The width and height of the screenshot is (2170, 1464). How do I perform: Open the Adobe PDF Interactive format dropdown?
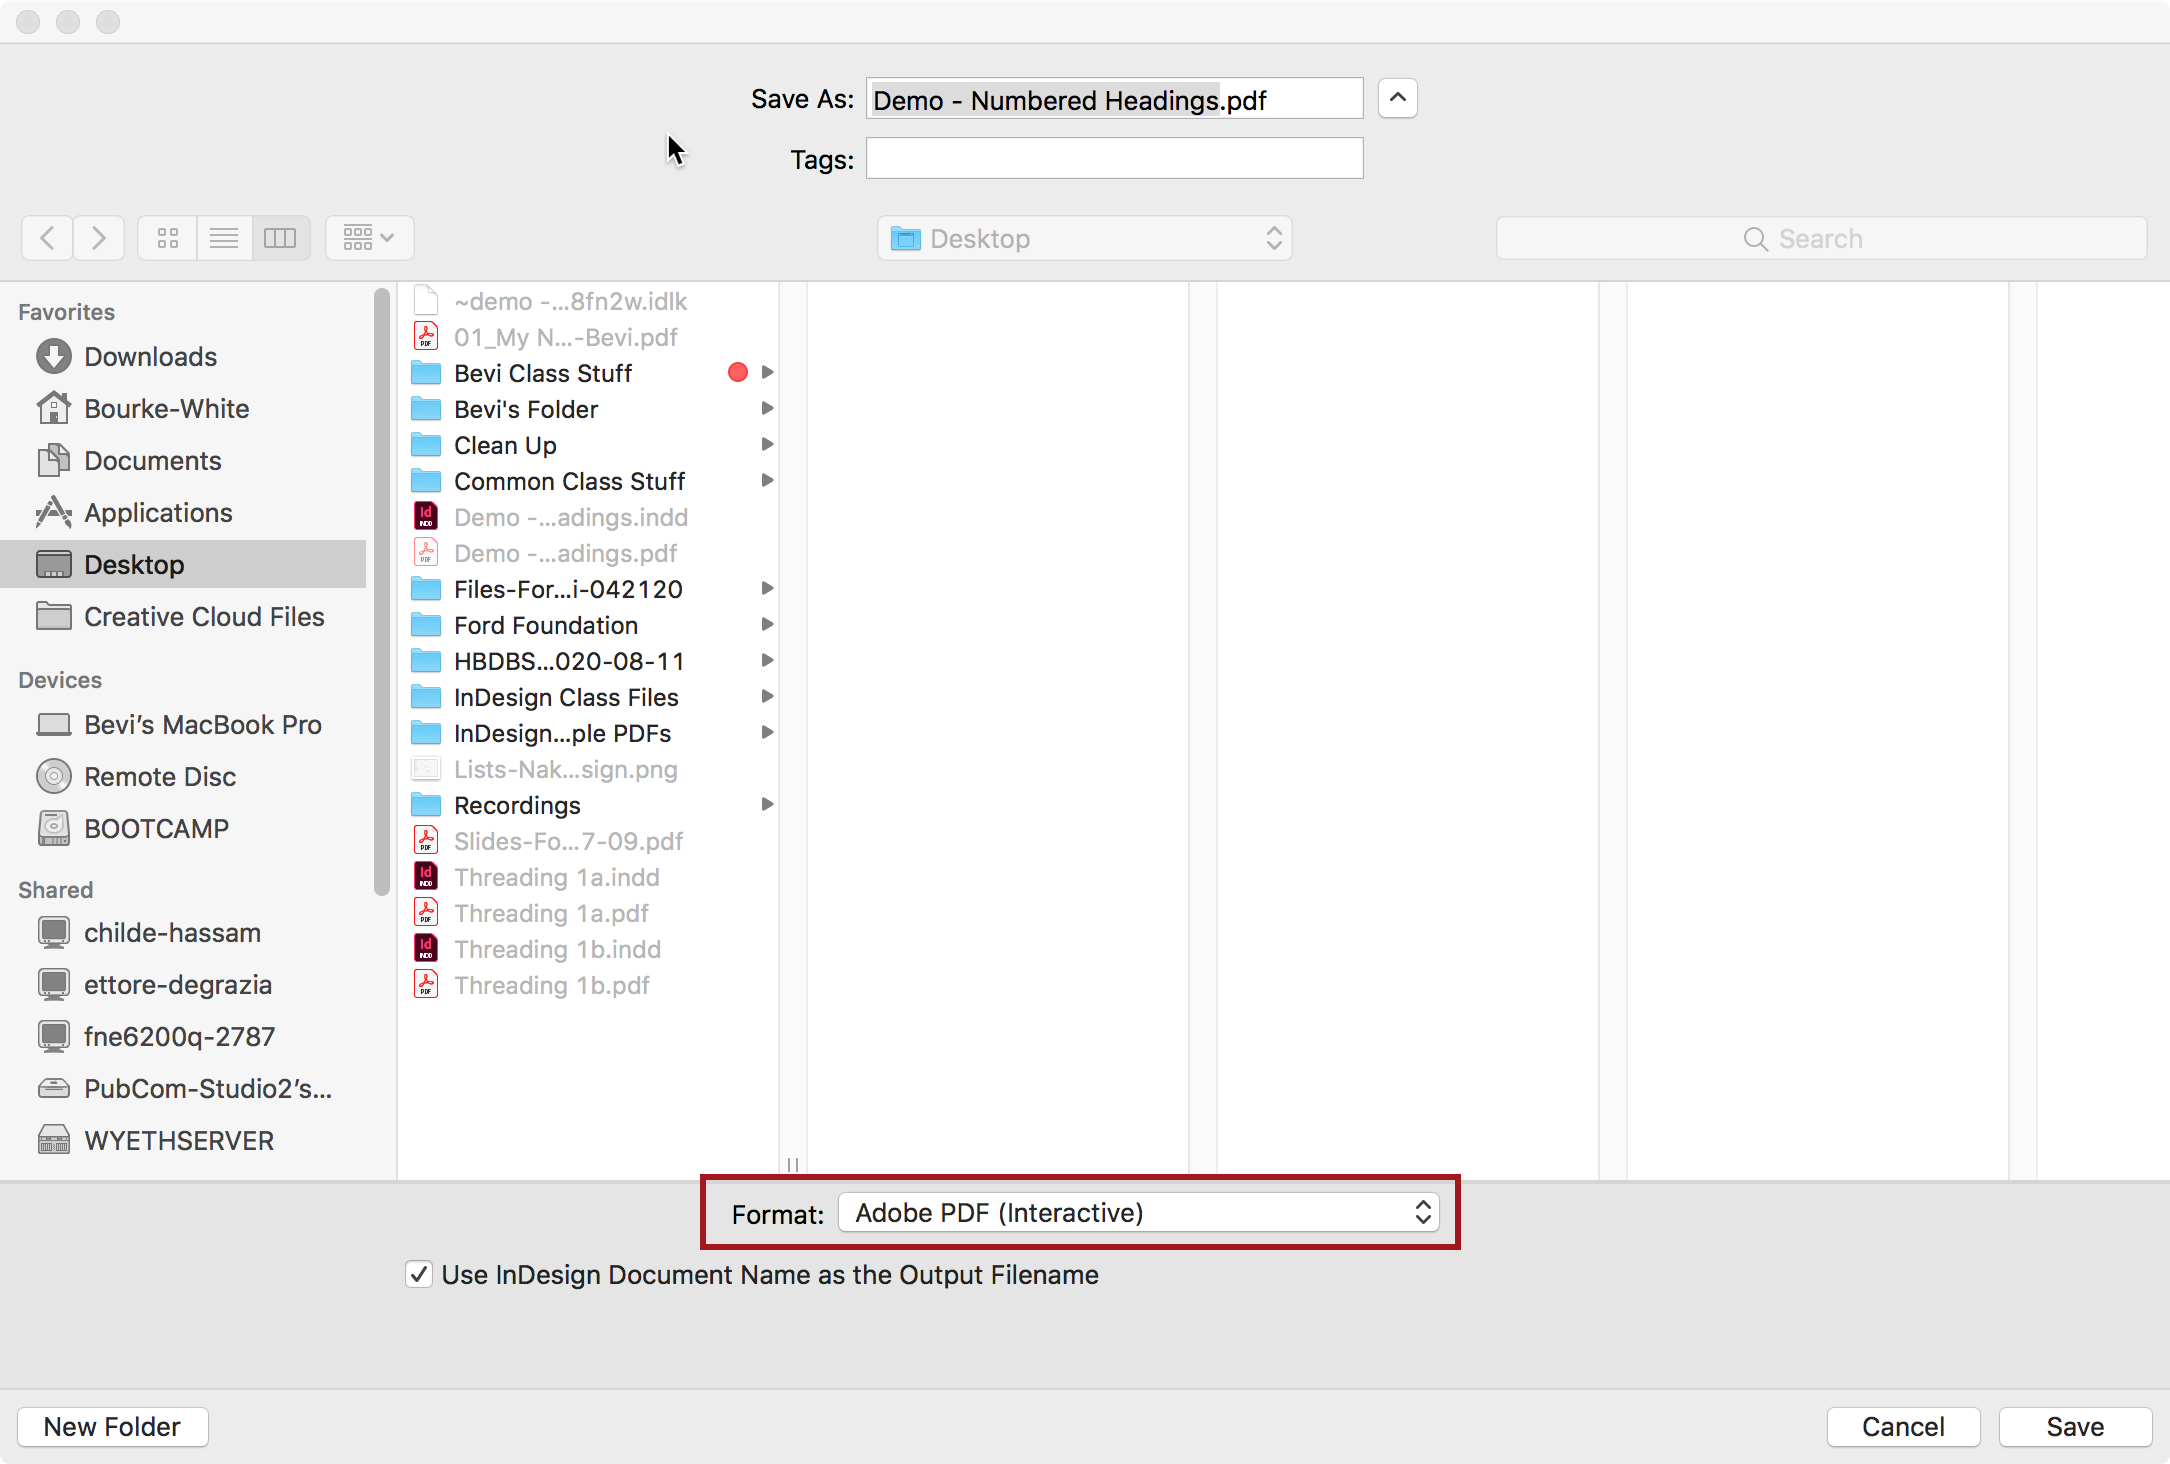click(1139, 1212)
